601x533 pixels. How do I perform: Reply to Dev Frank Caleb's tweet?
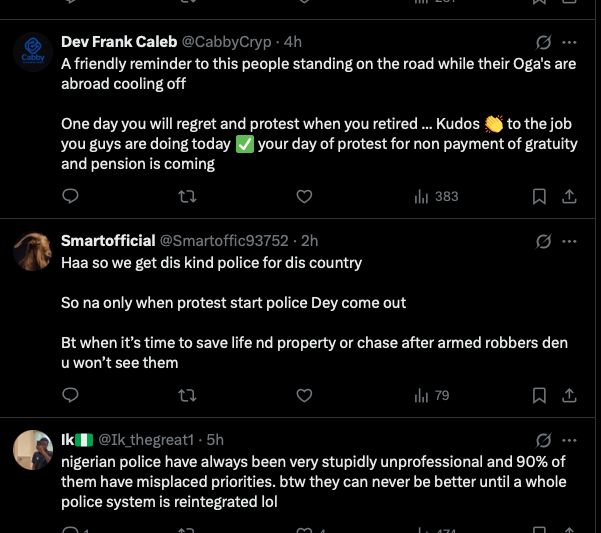pos(70,196)
